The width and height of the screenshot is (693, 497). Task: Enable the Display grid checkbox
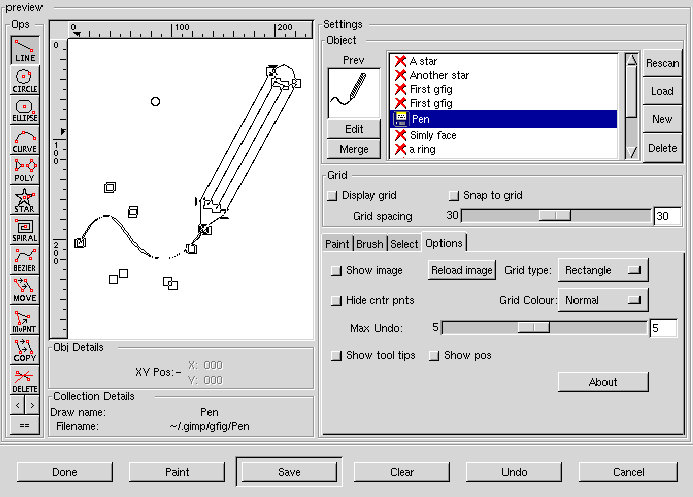333,196
